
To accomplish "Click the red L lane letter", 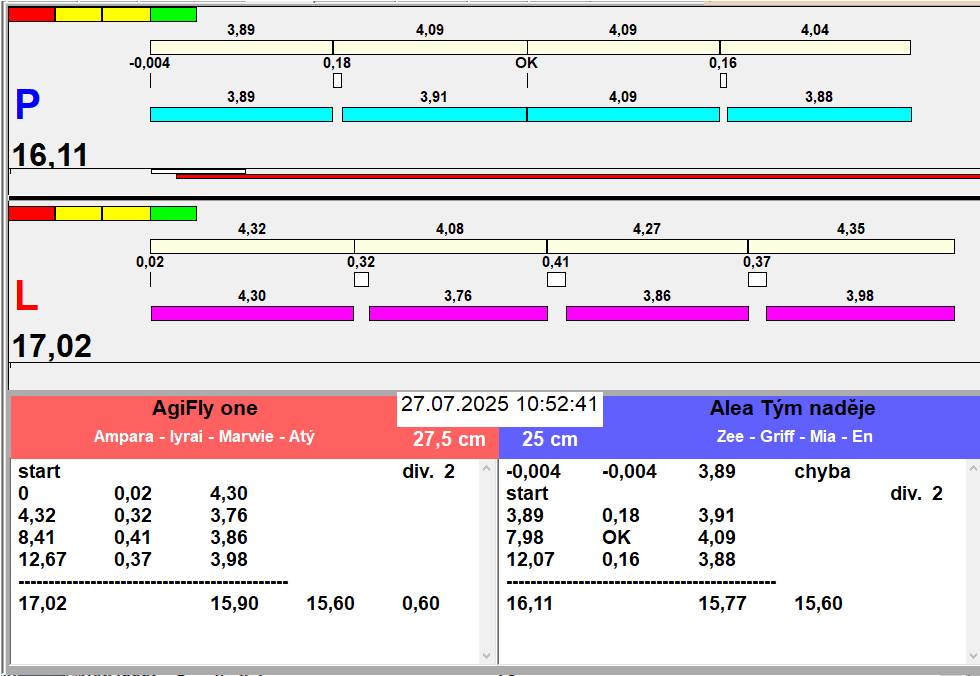I will tap(26, 296).
